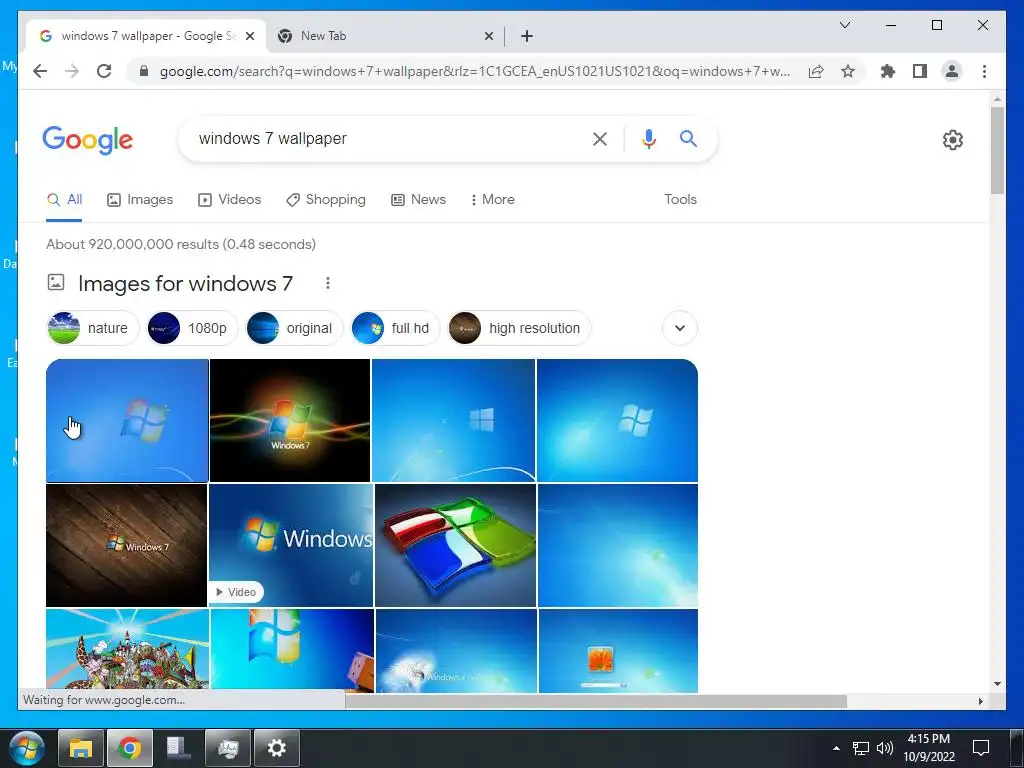Open the Windows Start orb
The height and width of the screenshot is (768, 1024).
27,748
